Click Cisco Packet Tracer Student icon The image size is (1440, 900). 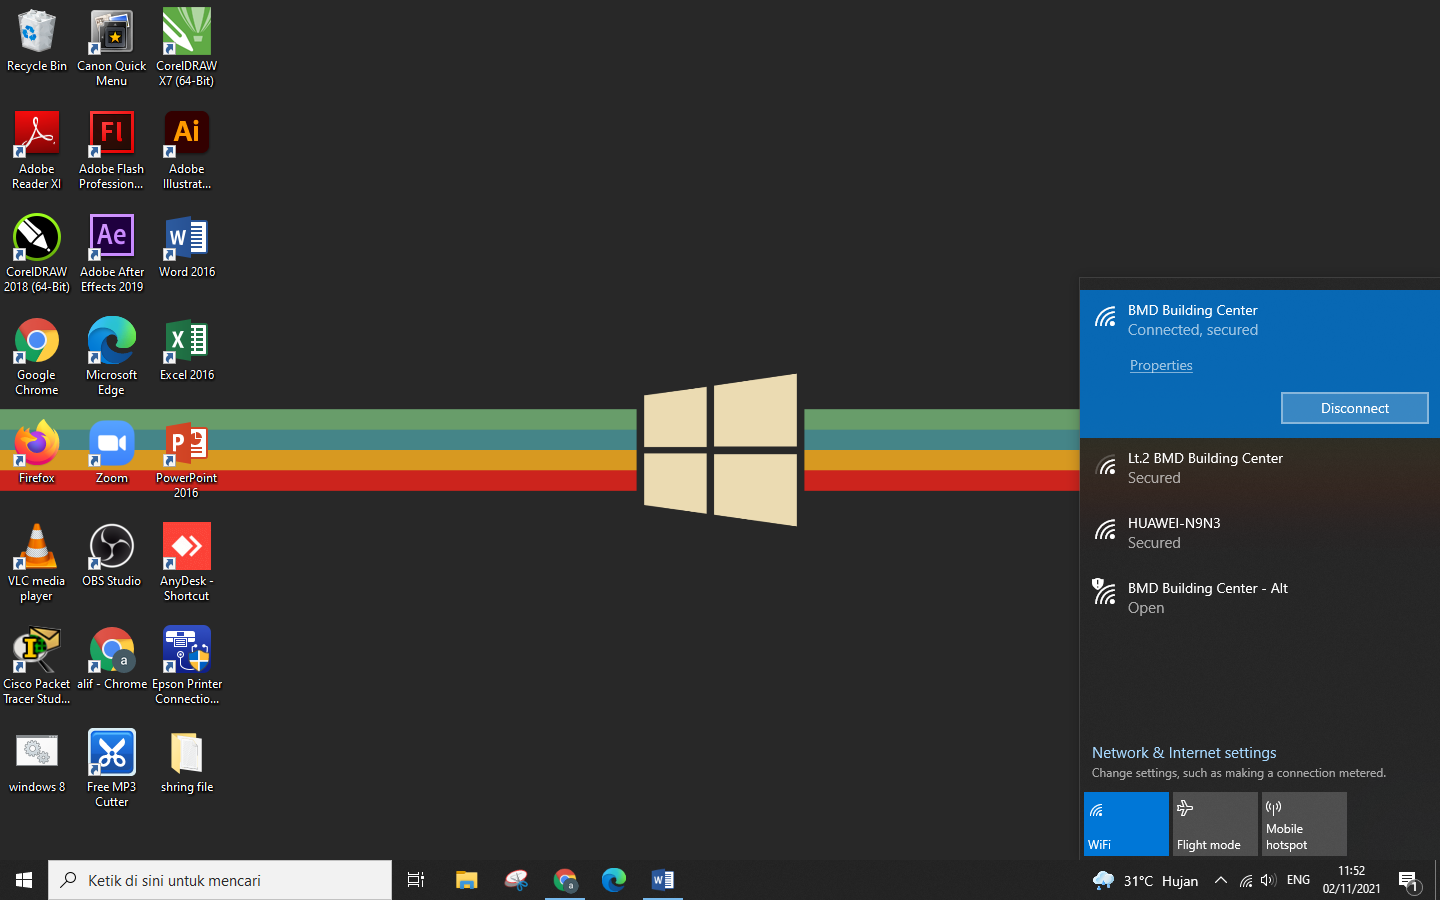click(x=37, y=666)
